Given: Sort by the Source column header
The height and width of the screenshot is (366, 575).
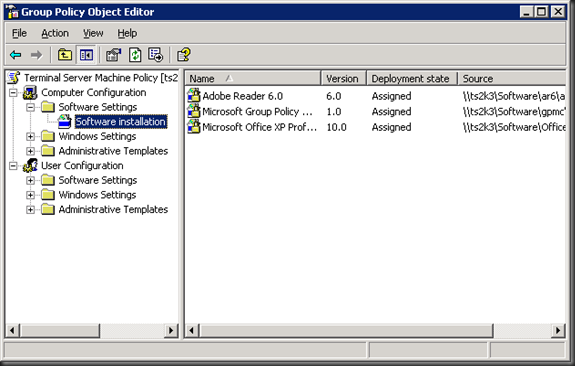Looking at the screenshot, I should (x=512, y=78).
